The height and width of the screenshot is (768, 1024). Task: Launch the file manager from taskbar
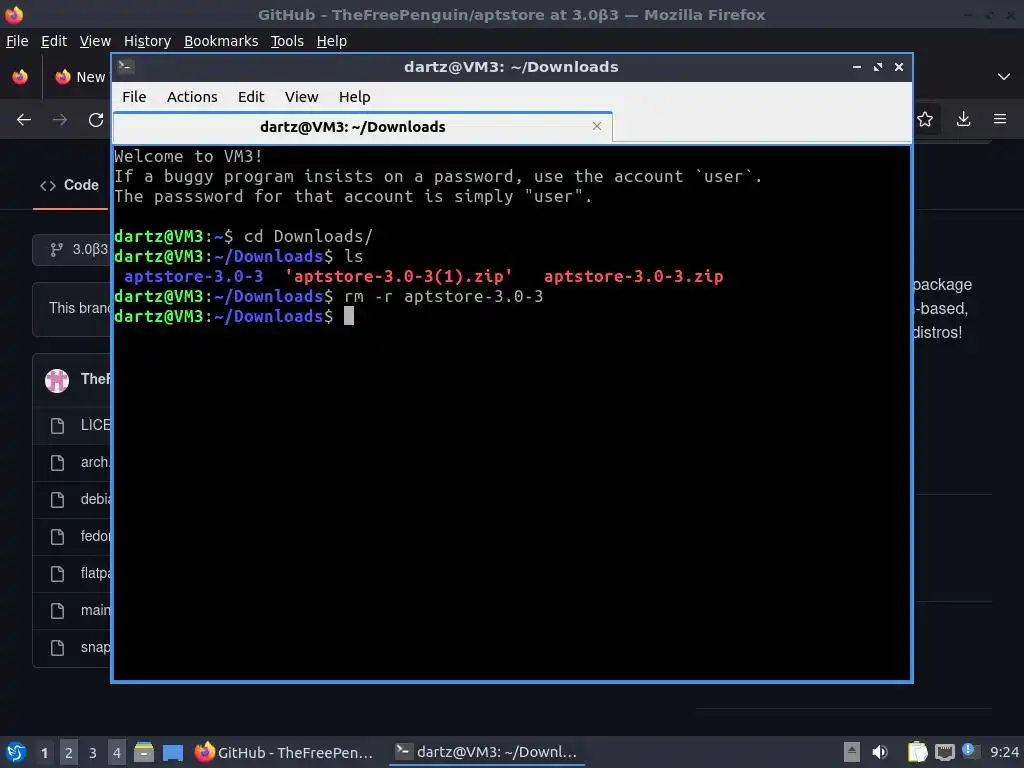(144, 752)
